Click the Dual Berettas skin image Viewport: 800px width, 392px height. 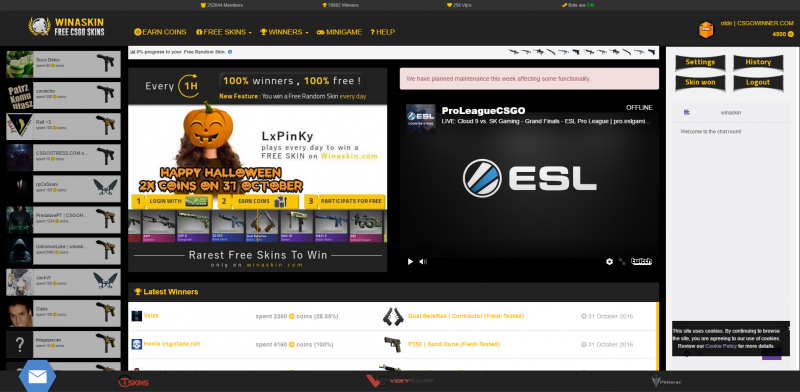pyautogui.click(x=393, y=316)
